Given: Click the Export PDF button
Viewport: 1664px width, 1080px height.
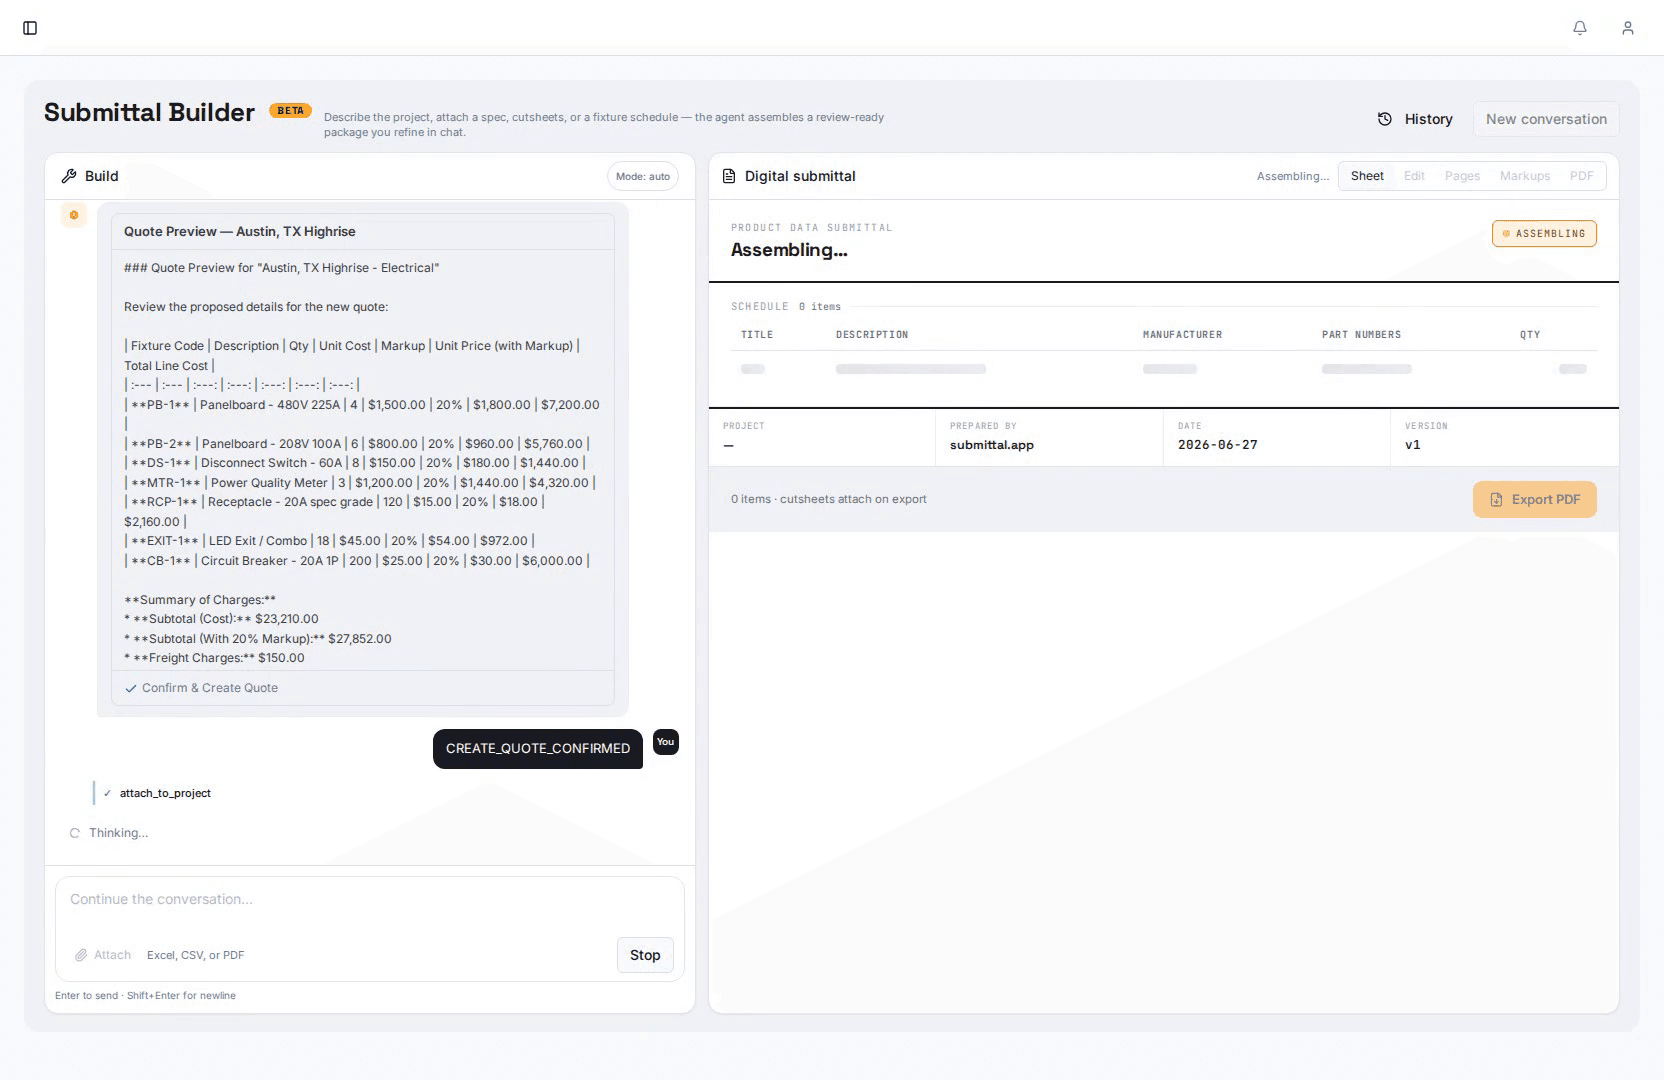Looking at the screenshot, I should [x=1534, y=500].
